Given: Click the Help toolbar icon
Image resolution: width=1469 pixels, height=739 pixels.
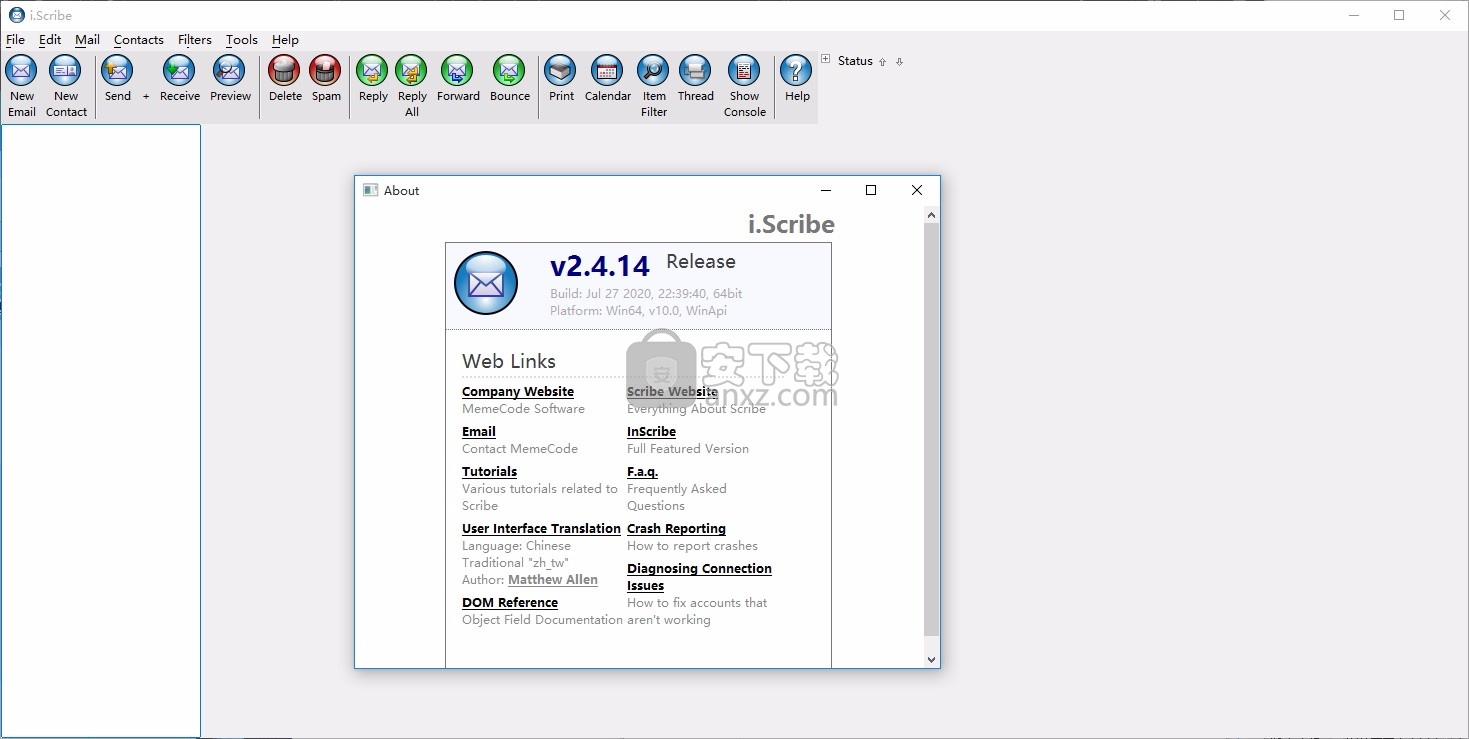Looking at the screenshot, I should 797,71.
